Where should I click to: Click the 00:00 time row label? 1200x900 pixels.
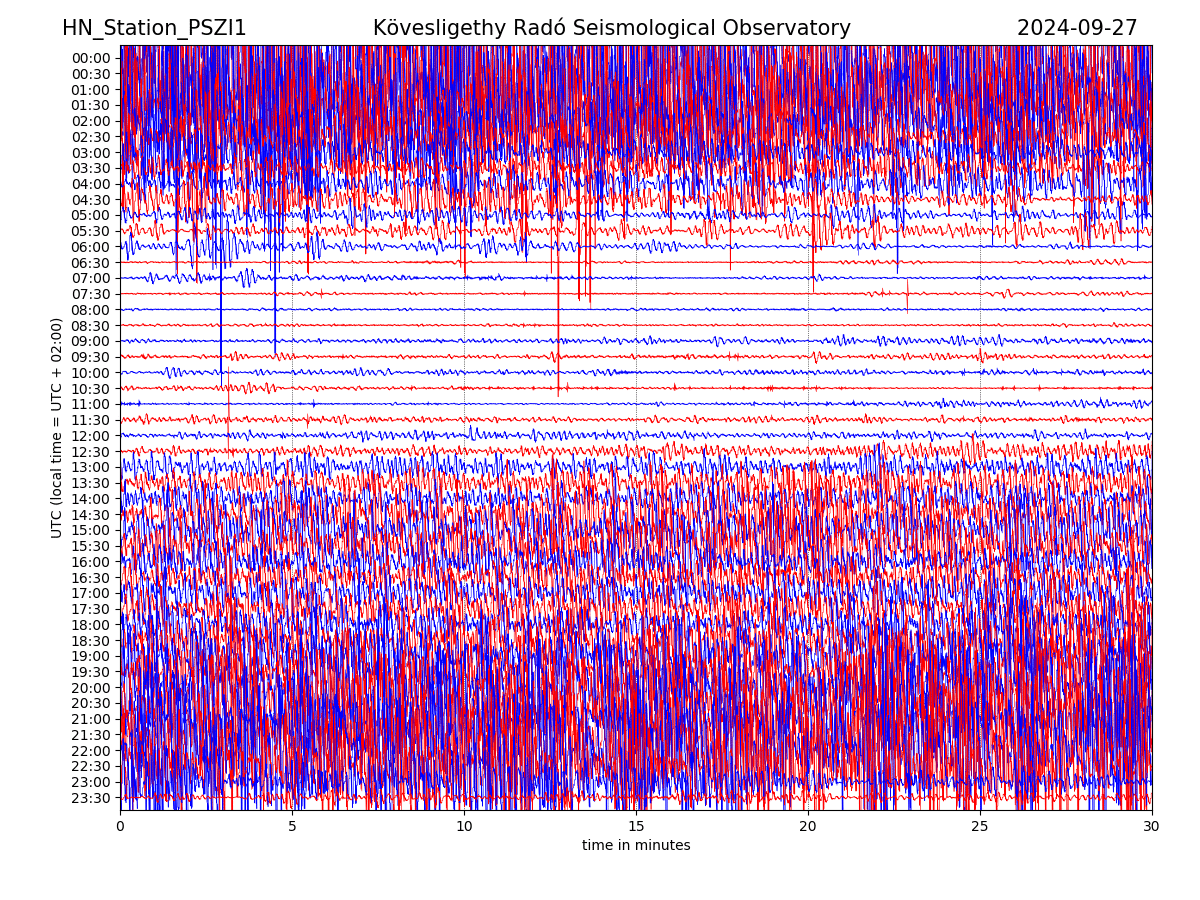[91, 58]
